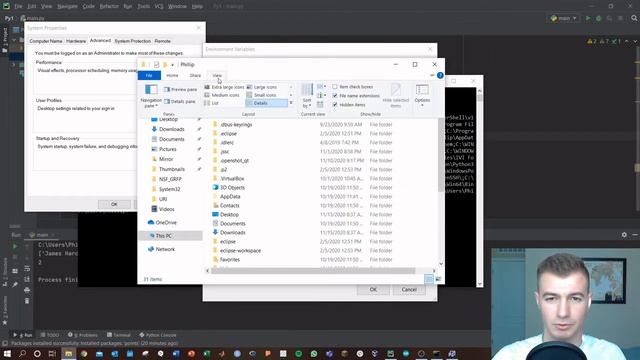Click the Run tool window settings gear
Image resolution: width=640 pixels, height=360 pixels.
coord(624,235)
